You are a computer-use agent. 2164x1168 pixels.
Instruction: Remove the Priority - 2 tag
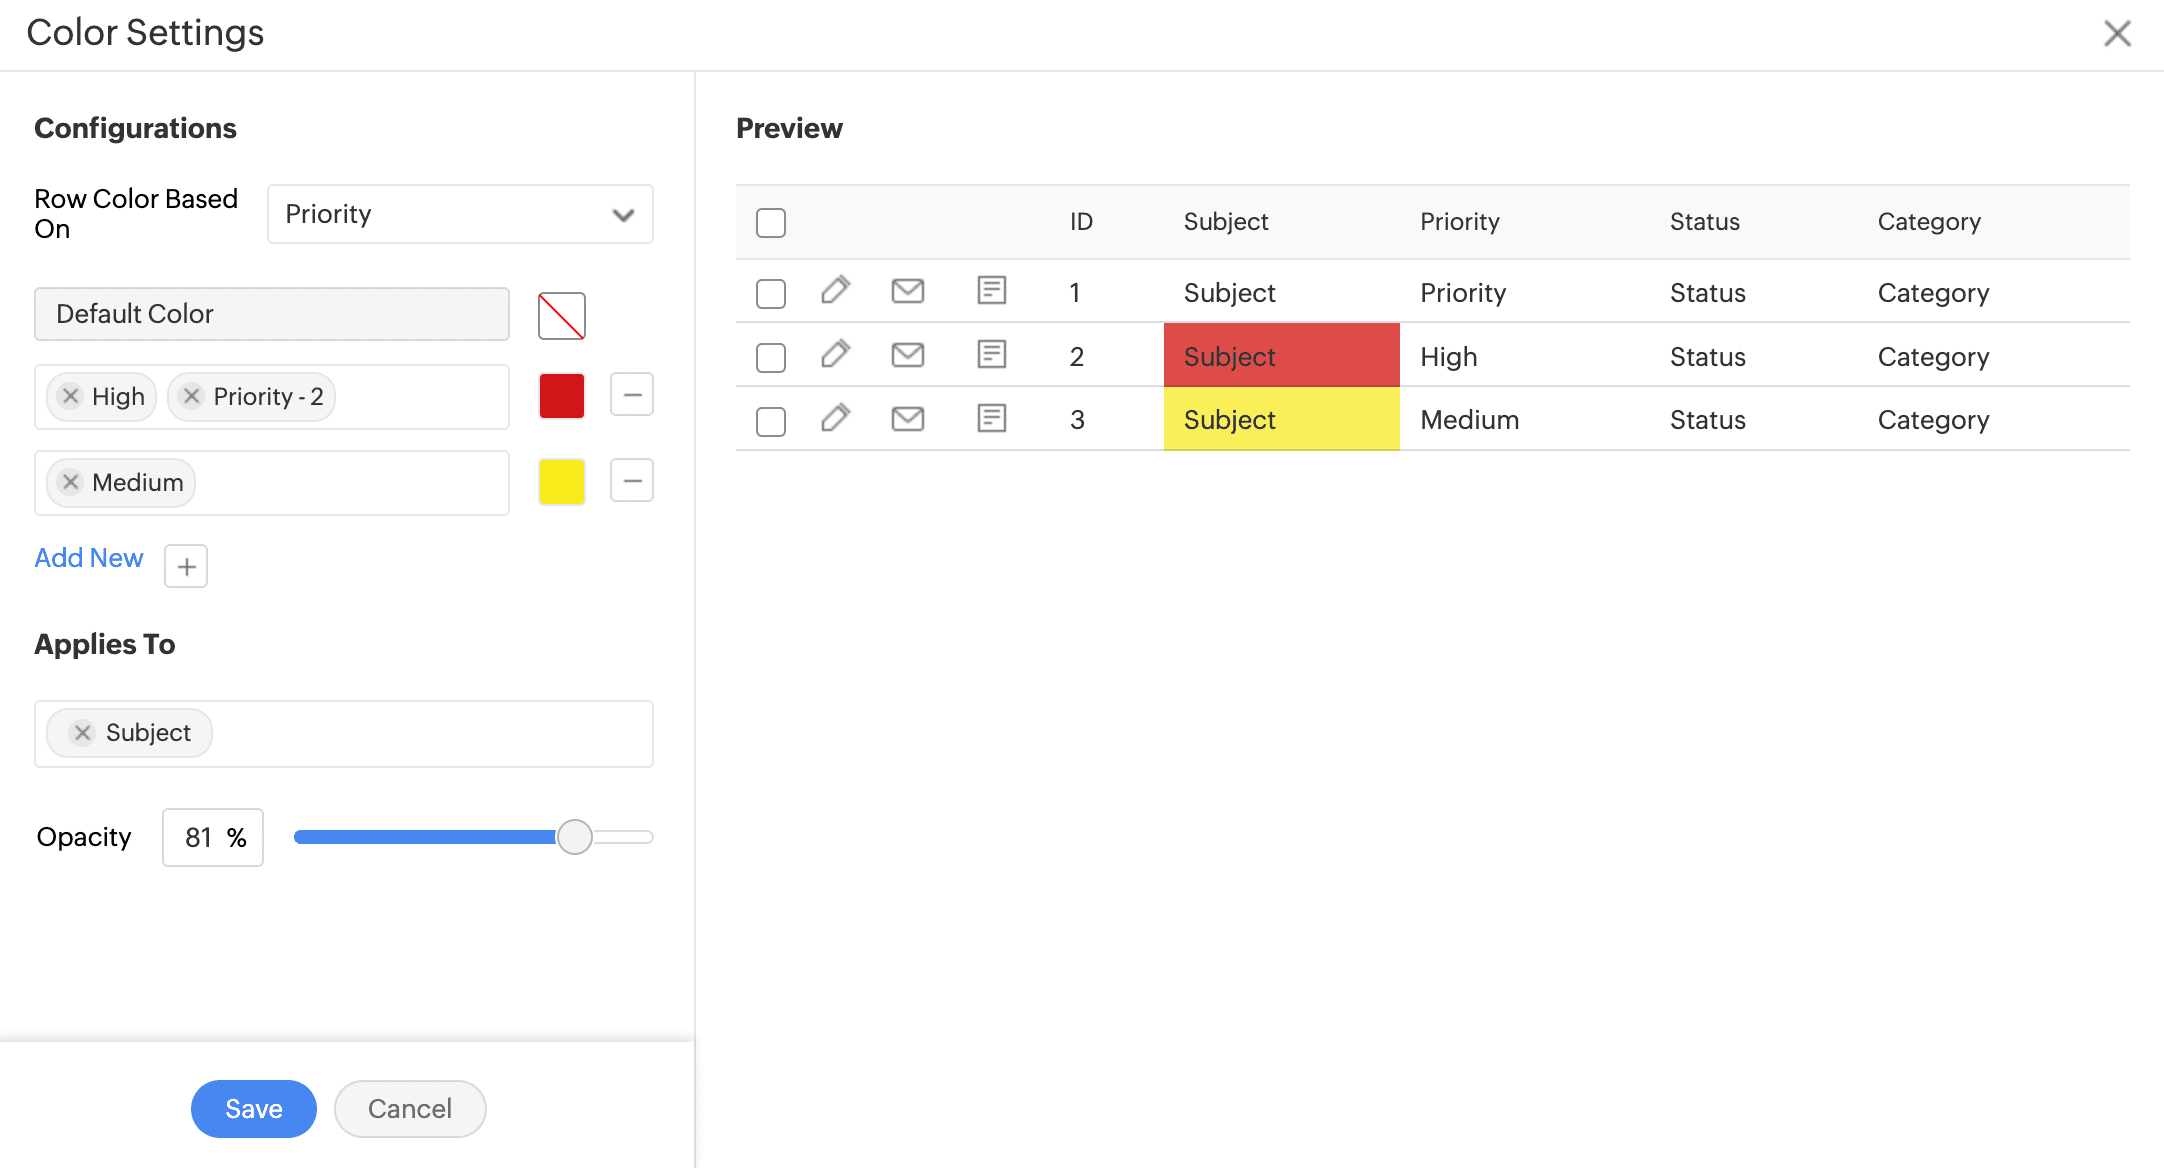click(192, 396)
